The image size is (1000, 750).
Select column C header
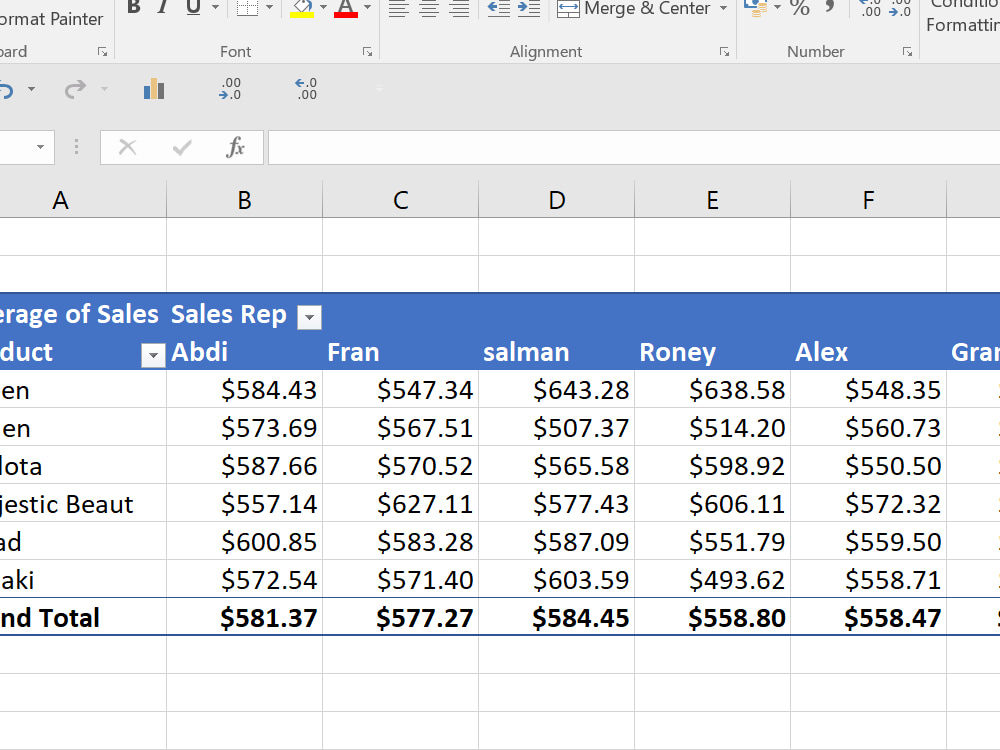coord(401,200)
